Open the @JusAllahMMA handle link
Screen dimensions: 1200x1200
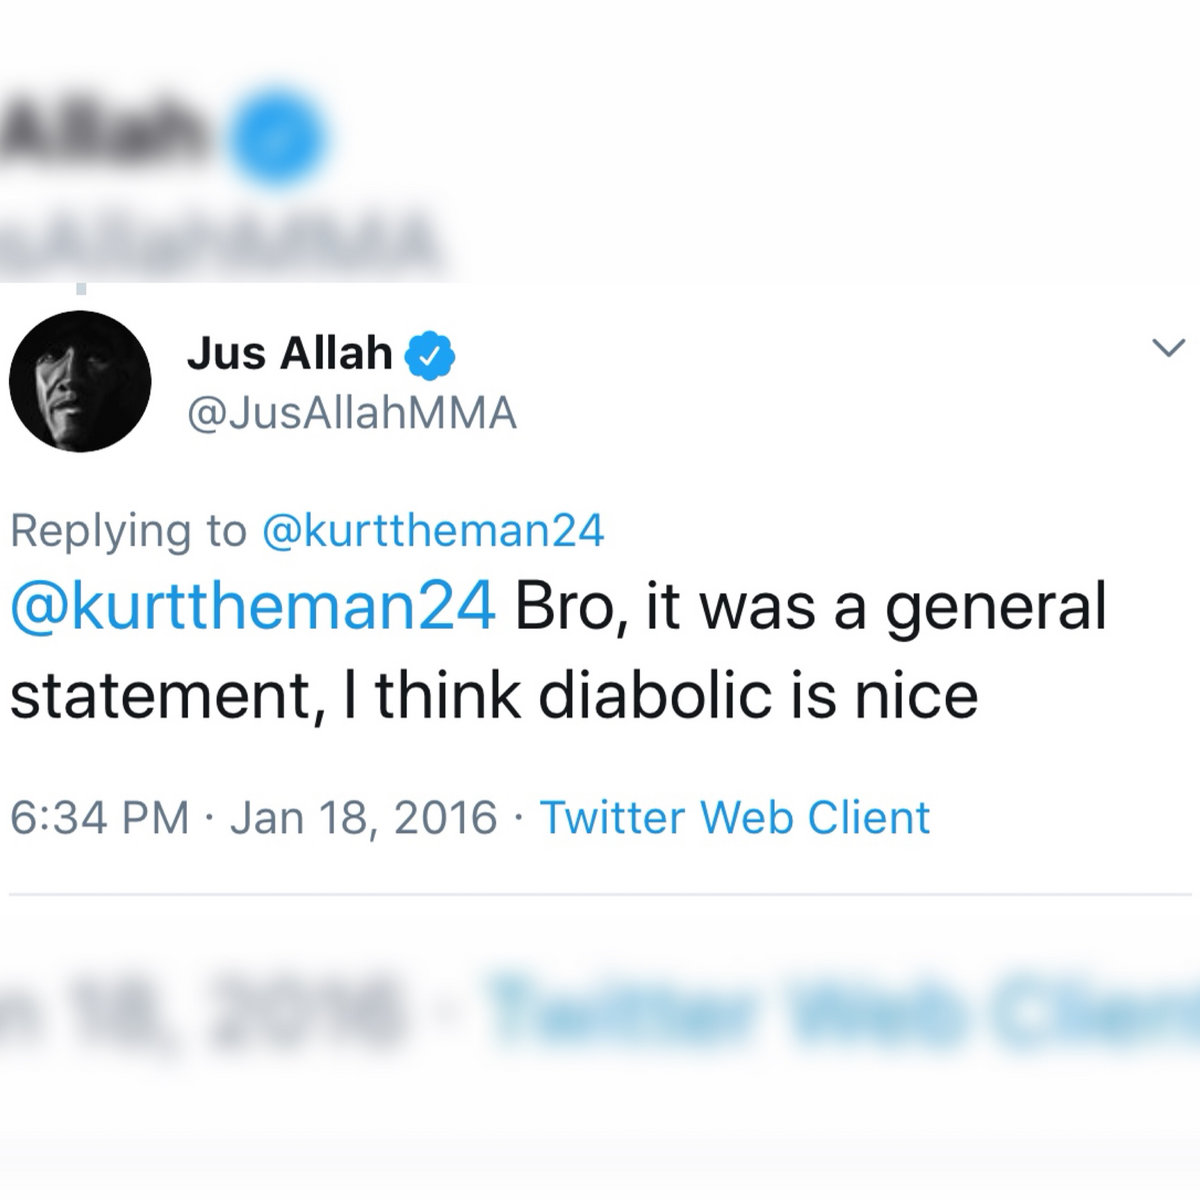(352, 413)
